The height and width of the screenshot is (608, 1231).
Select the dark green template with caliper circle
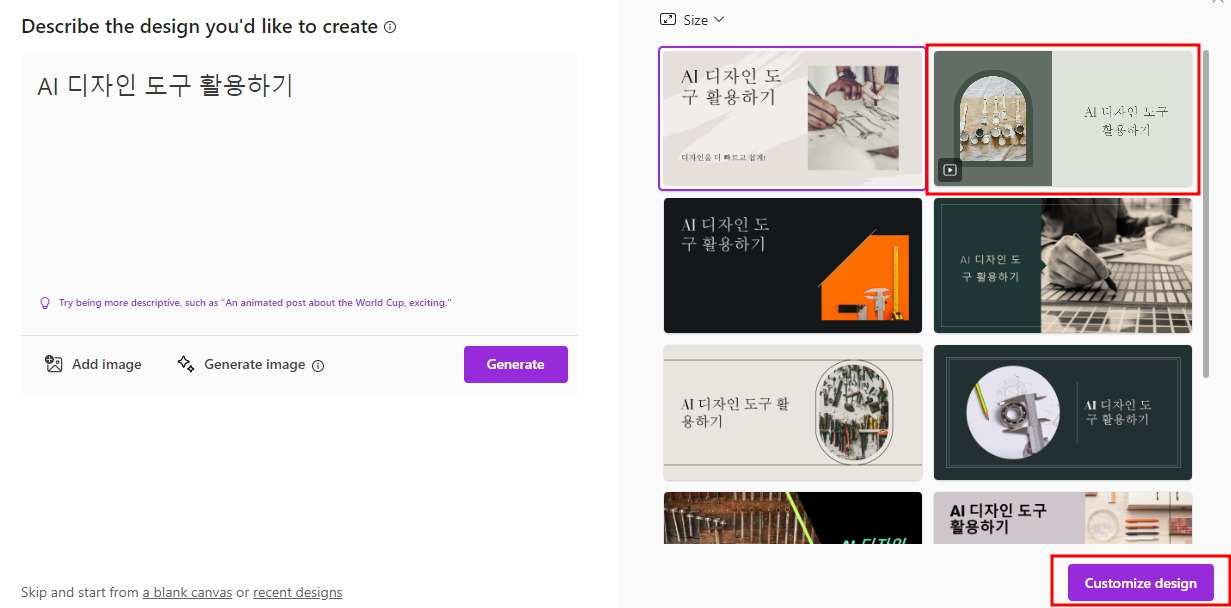point(1063,412)
